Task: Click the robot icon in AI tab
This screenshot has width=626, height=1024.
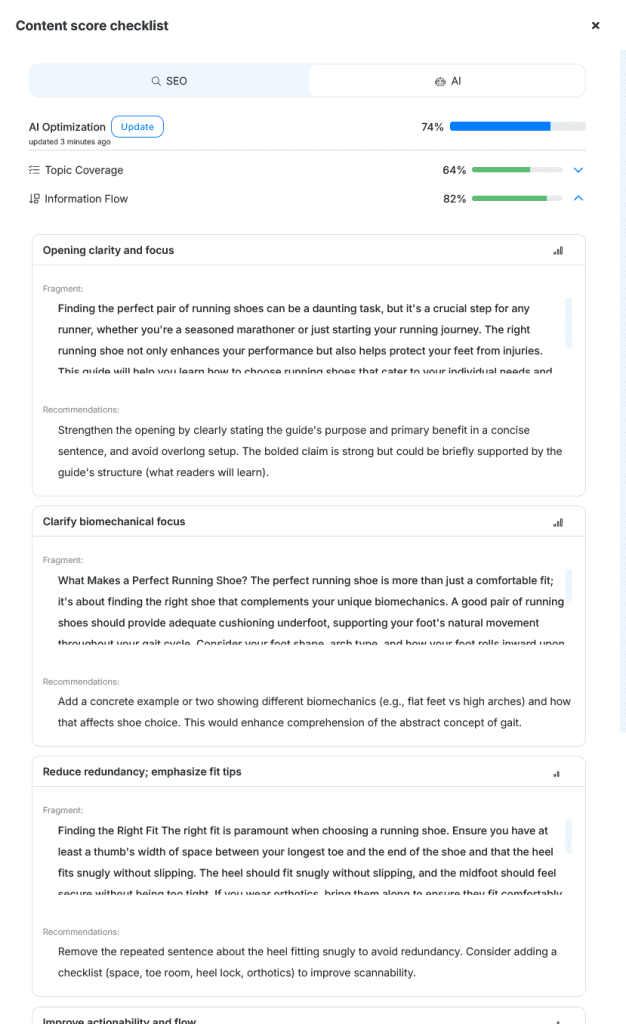Action: click(439, 81)
